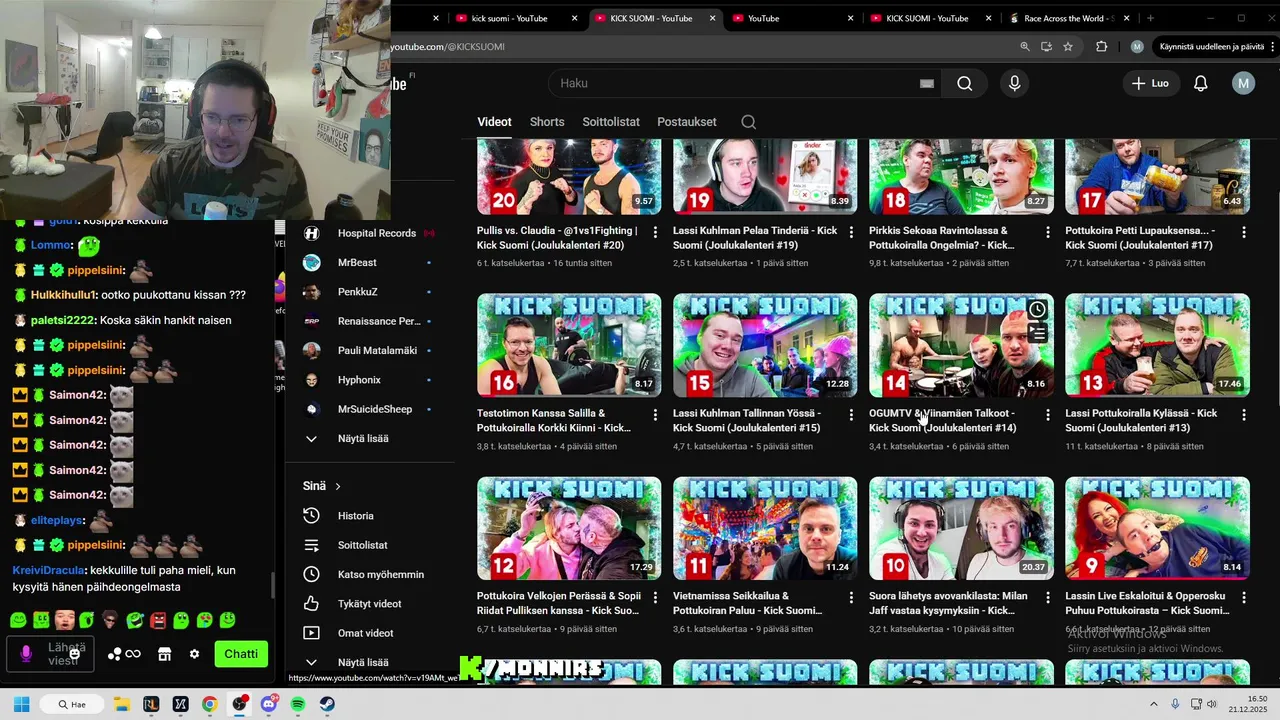This screenshot has height=720, width=1280.
Task: Open OBS Studio from the taskbar
Action: coord(239,704)
